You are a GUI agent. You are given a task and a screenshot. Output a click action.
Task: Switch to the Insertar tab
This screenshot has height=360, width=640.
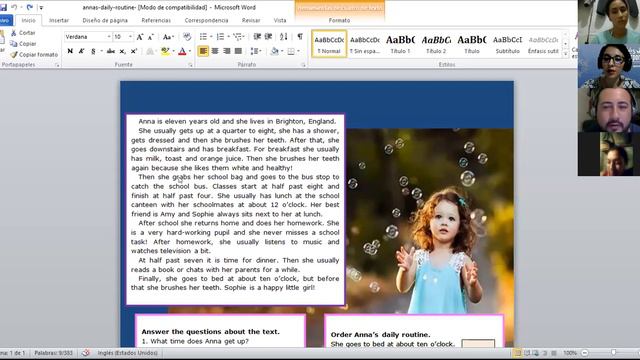[x=59, y=20]
